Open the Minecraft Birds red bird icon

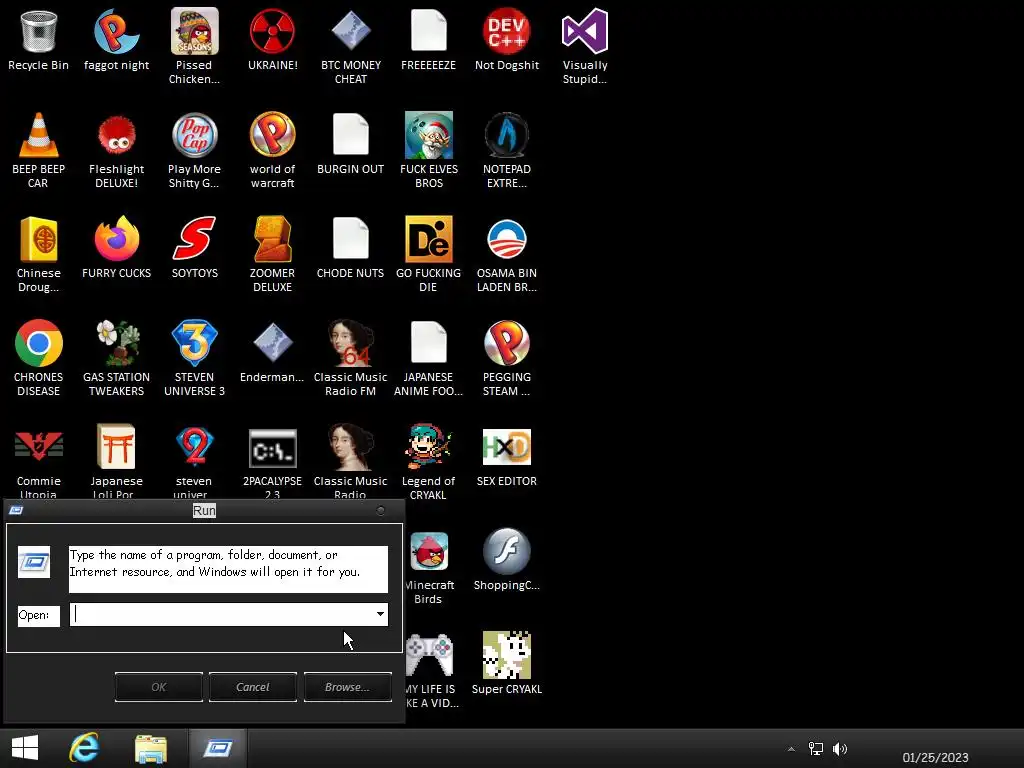pyautogui.click(x=429, y=551)
